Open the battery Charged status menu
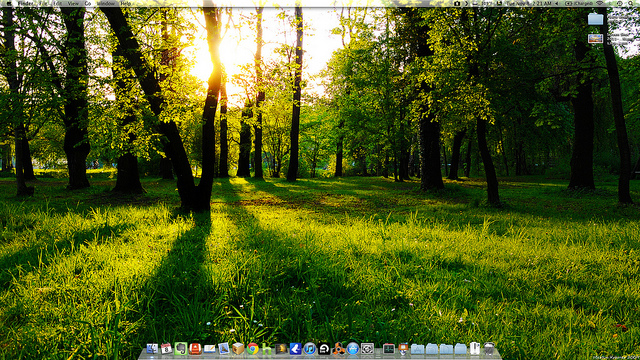The image size is (640, 360). click(x=580, y=3)
